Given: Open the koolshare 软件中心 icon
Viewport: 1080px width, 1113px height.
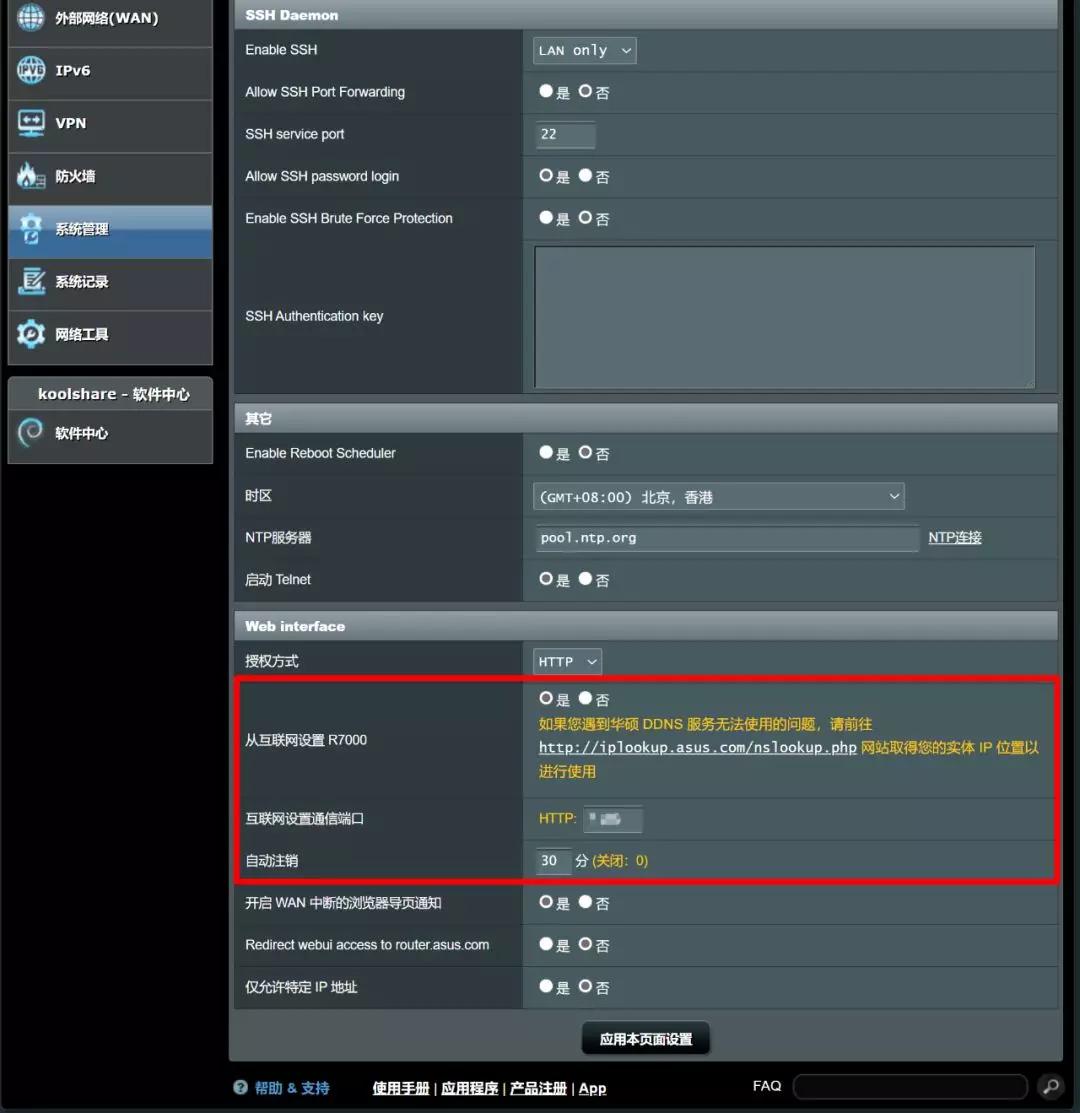Looking at the screenshot, I should [x=30, y=433].
